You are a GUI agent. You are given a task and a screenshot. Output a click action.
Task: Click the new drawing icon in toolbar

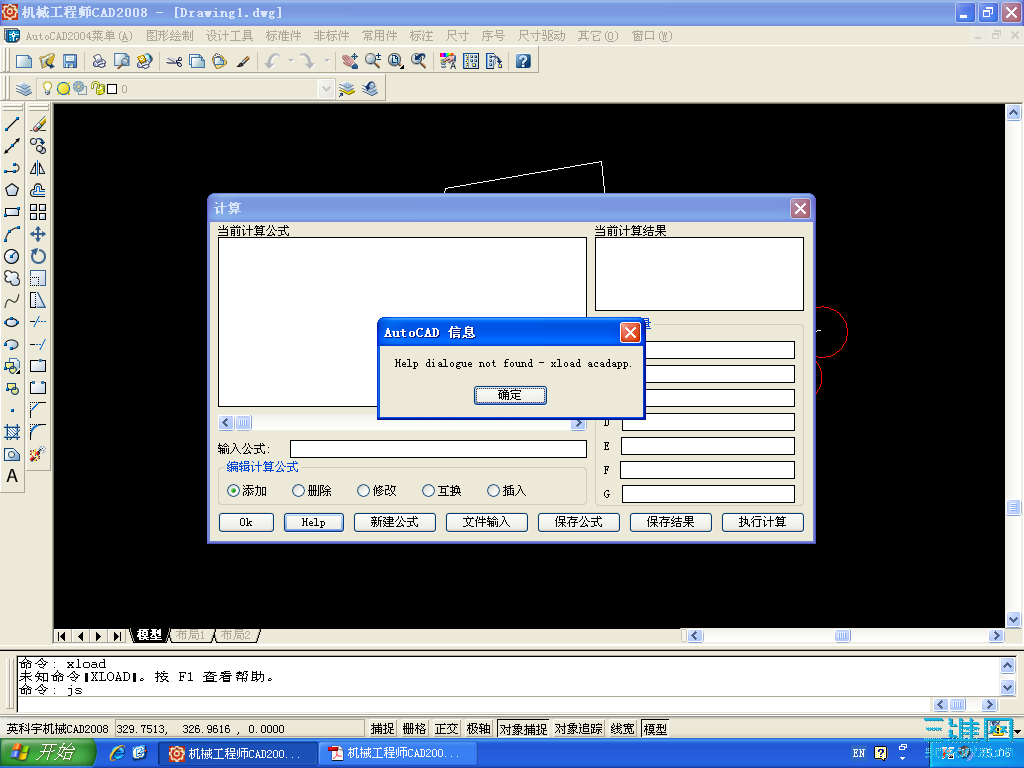pos(24,61)
